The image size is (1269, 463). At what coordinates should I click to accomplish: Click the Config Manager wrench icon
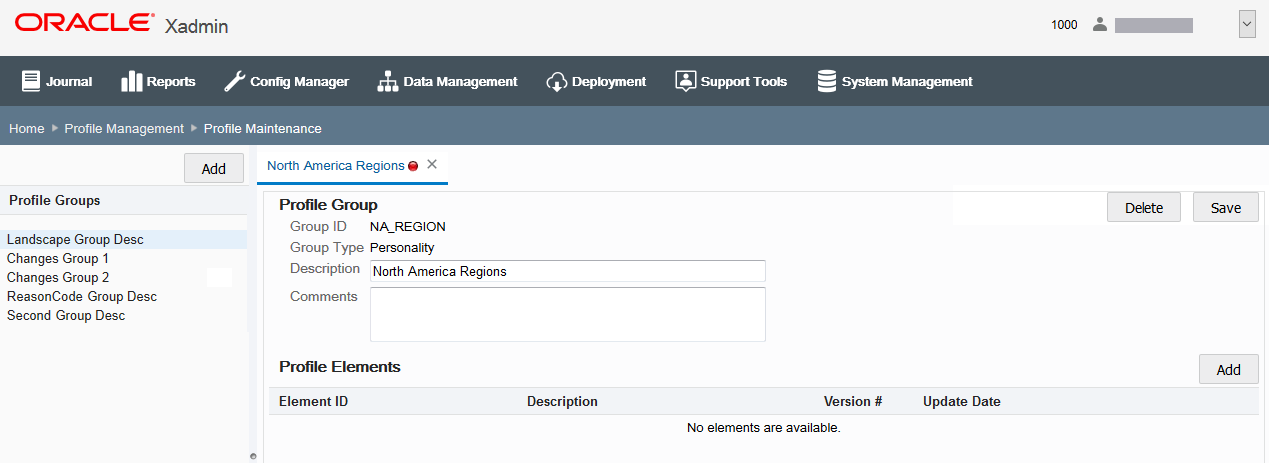pos(234,81)
